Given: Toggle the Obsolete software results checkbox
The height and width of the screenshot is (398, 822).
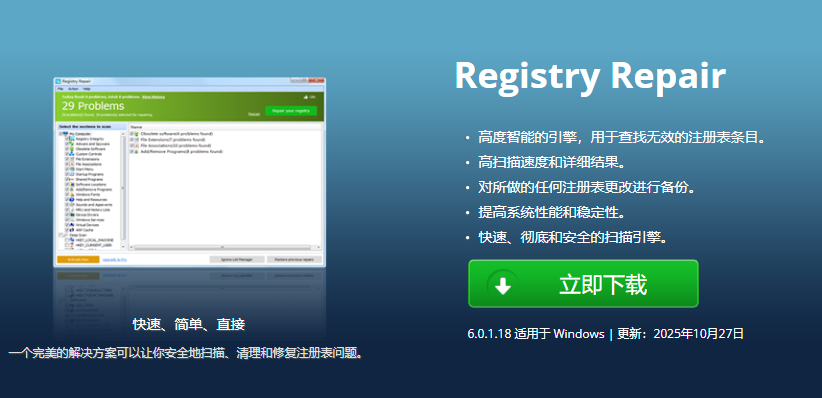Looking at the screenshot, I should (x=132, y=134).
